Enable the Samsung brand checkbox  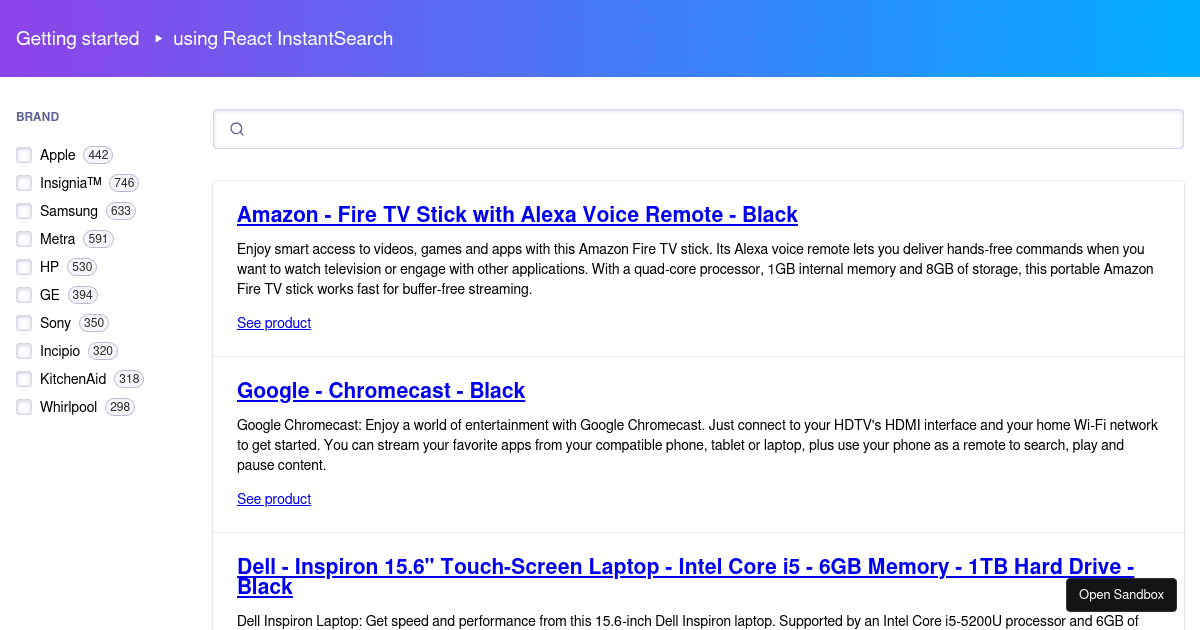click(24, 211)
